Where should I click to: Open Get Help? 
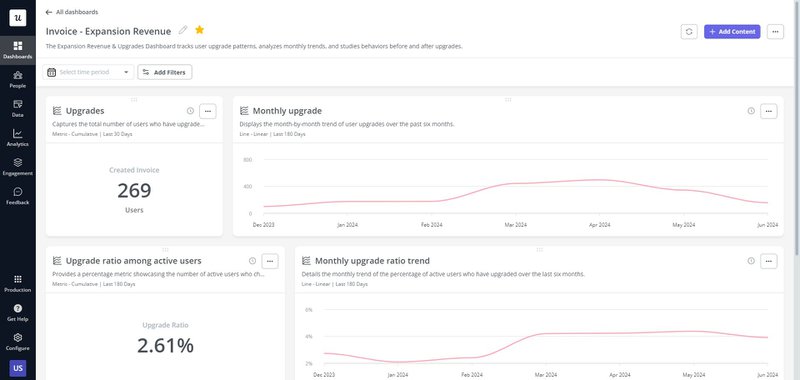point(18,313)
